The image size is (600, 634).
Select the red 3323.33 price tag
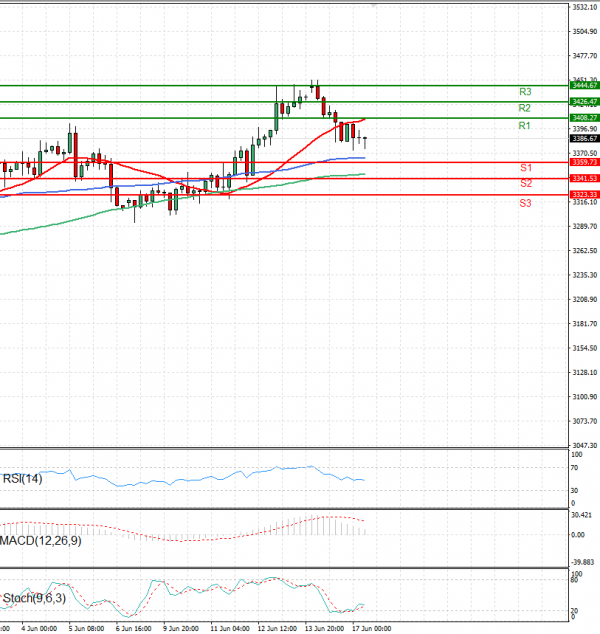pos(585,194)
